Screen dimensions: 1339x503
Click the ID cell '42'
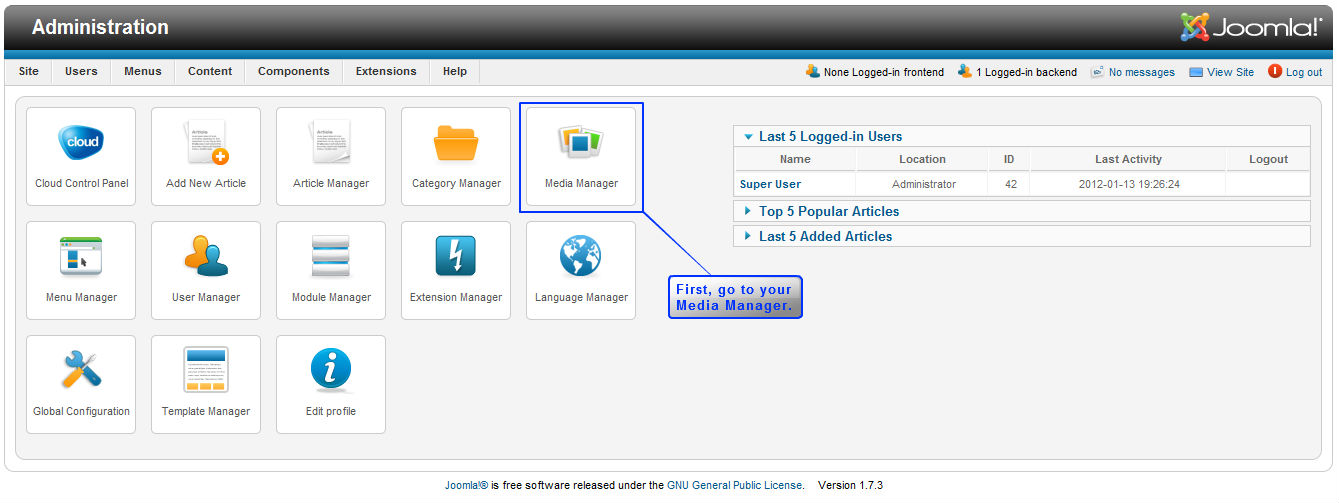(1009, 184)
